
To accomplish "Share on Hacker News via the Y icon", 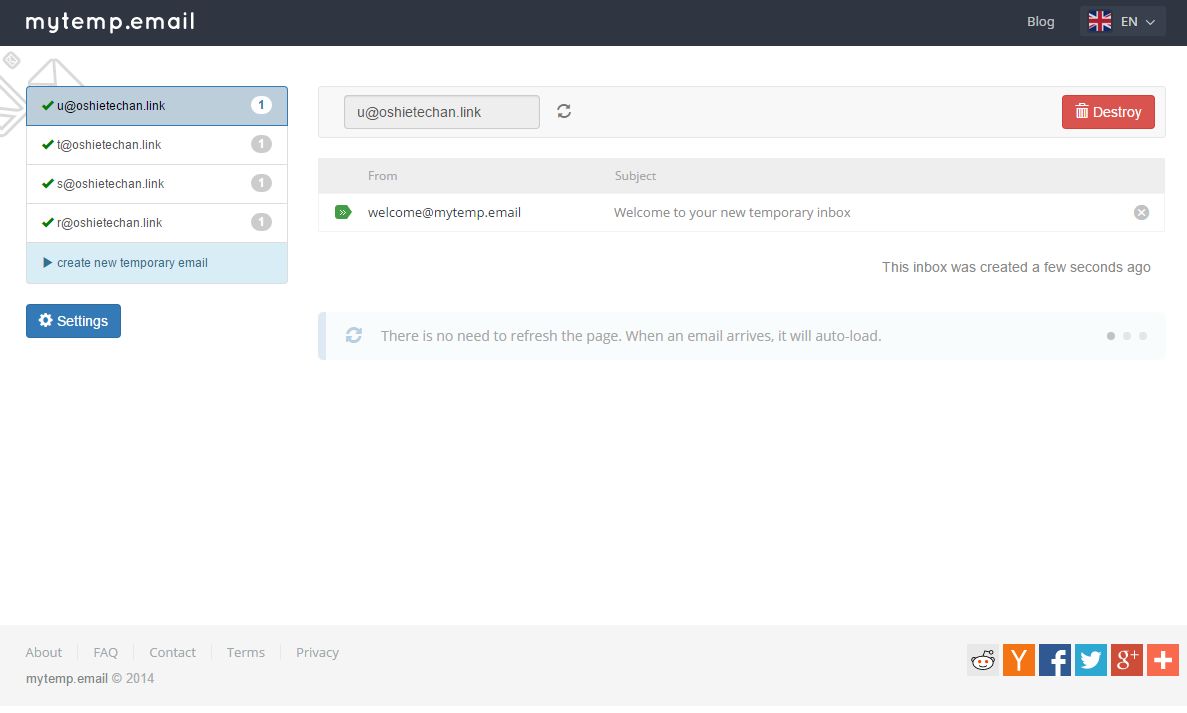I will tap(1019, 660).
